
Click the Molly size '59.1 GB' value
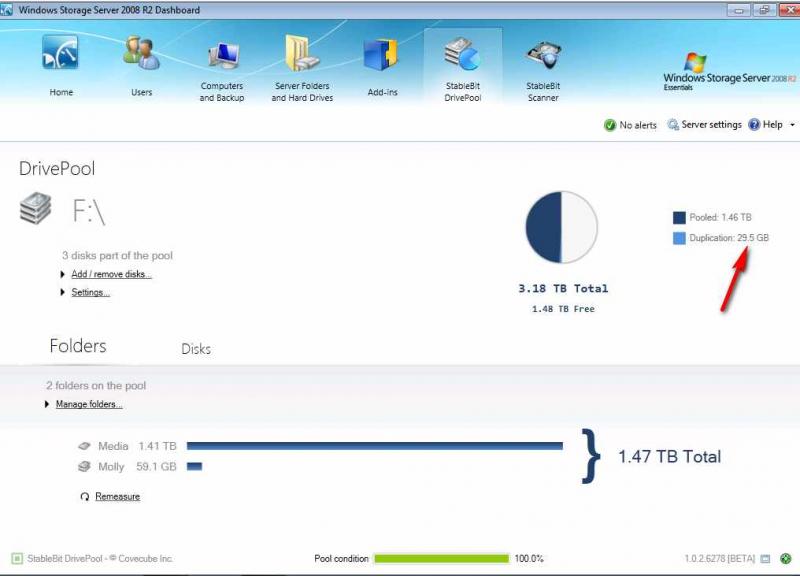pyautogui.click(x=156, y=466)
